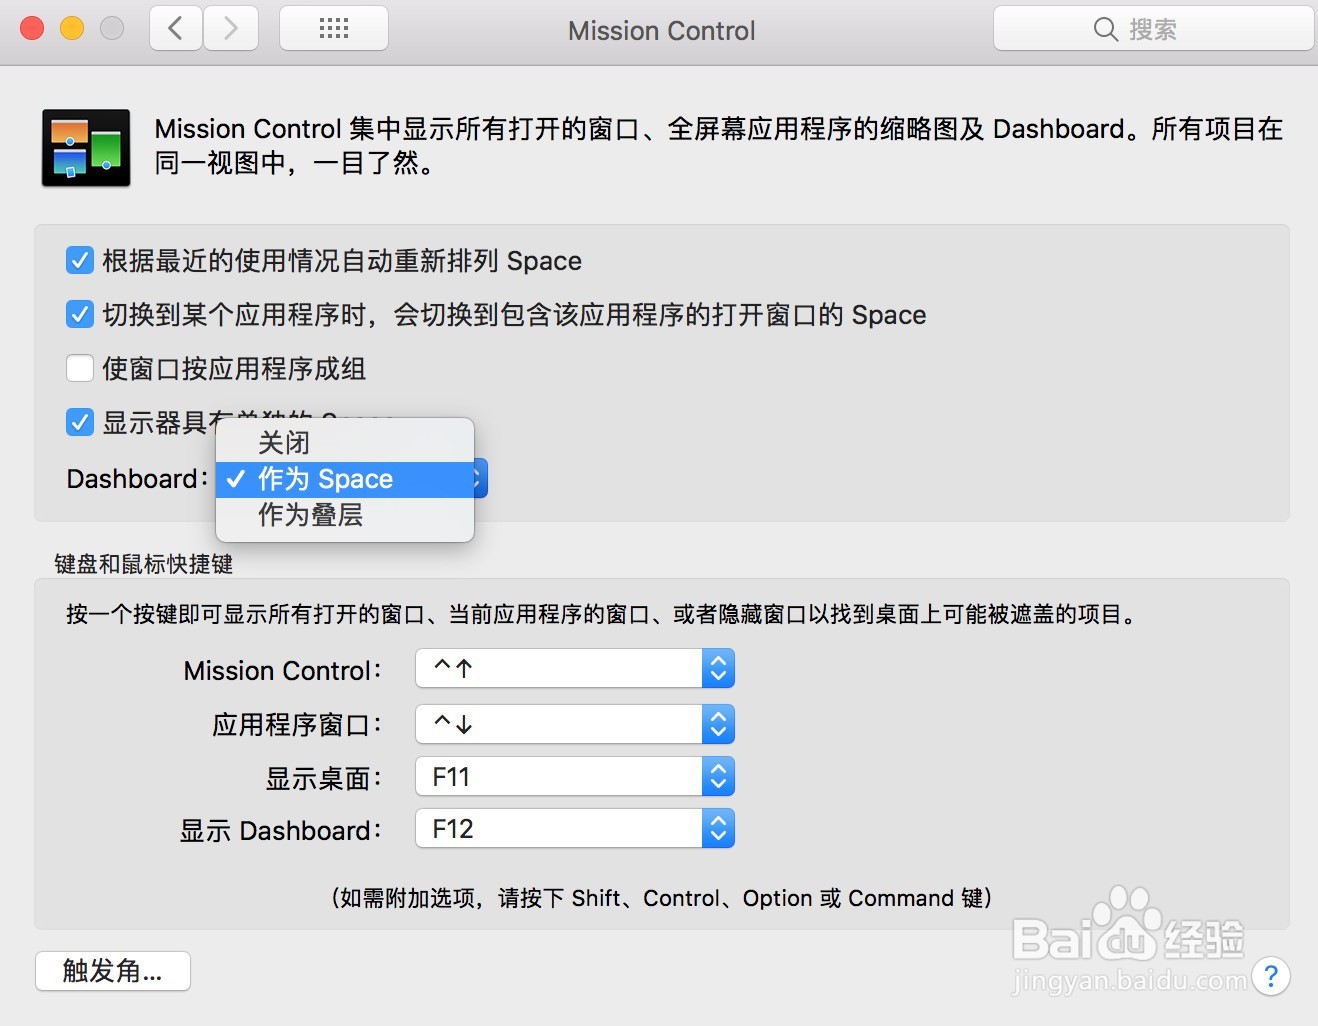1318x1026 pixels.
Task: Select 关闭 in Dashboard menu
Action: [x=284, y=443]
